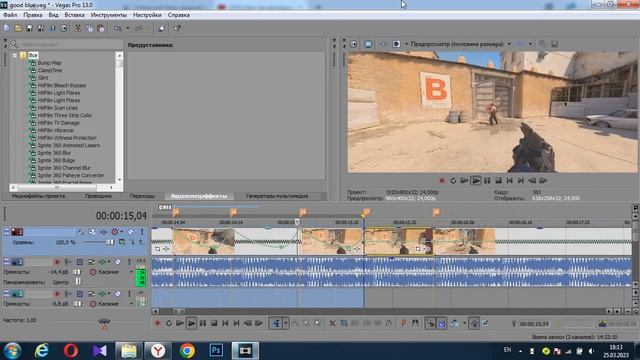The width and height of the screenshot is (640, 360).
Task: Open the edit tool dropdown arrow in the timeline toolbar
Action: pyautogui.click(x=286, y=323)
